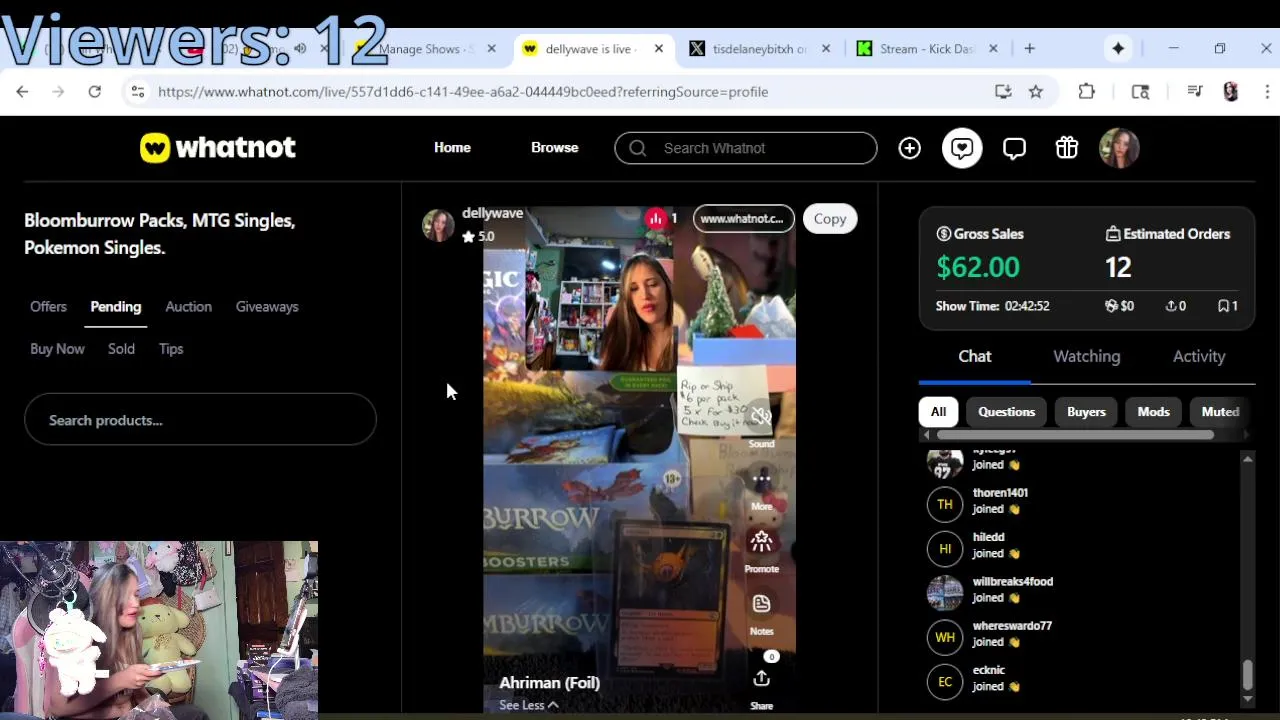Screen dimensions: 1280x720
Task: Click the Whatnot logo
Action: point(218,148)
